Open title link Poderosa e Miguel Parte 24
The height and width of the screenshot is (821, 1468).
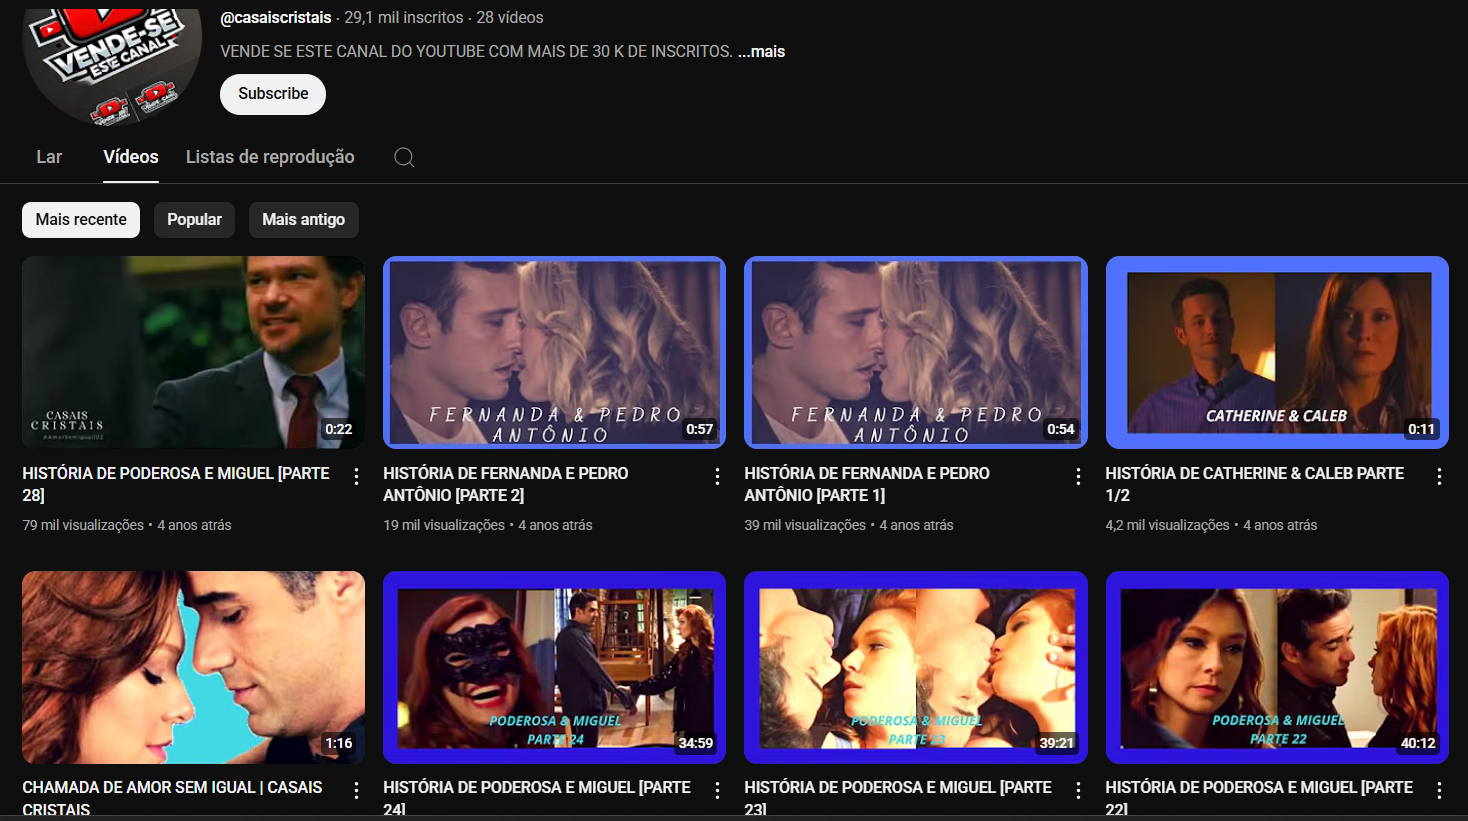tap(537, 798)
